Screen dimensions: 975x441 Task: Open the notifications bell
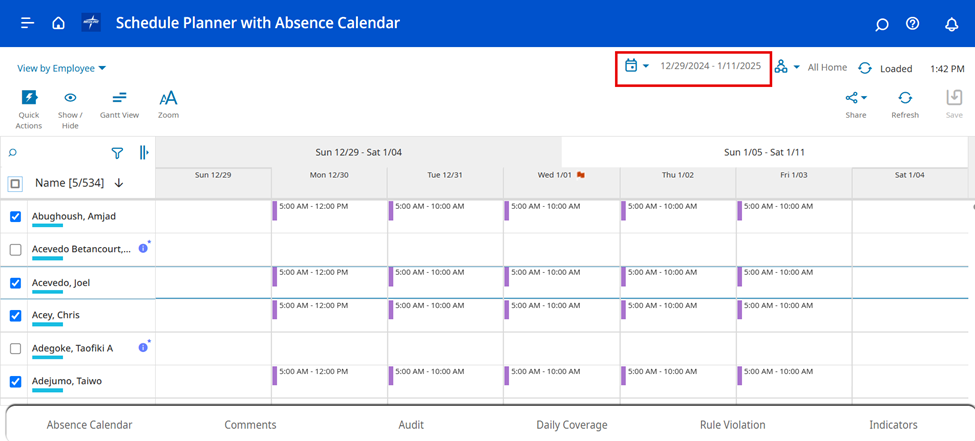coord(951,24)
